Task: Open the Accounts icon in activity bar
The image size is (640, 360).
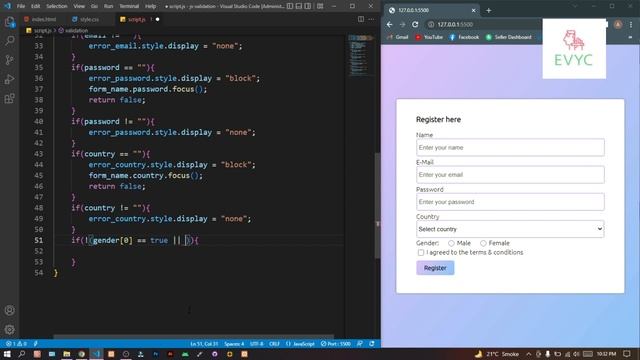Action: tap(9, 310)
